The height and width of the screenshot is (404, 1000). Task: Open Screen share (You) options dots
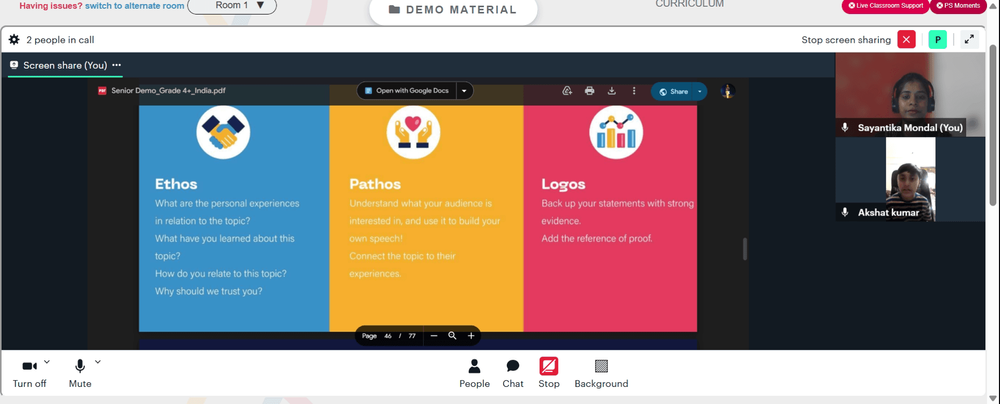point(116,65)
